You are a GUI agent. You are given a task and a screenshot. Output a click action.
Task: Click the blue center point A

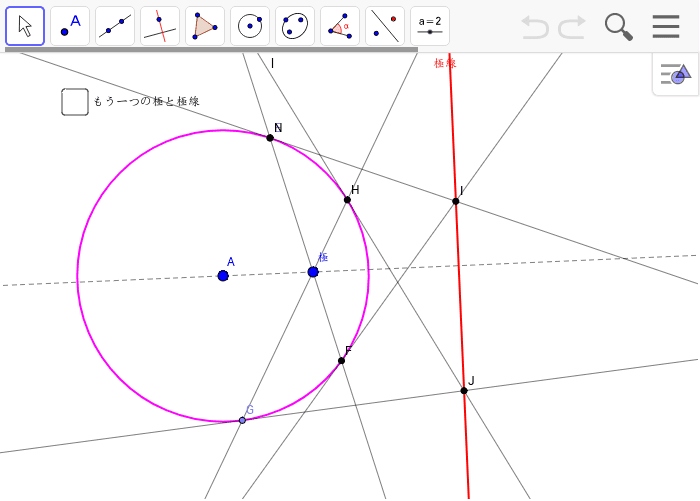coord(223,276)
